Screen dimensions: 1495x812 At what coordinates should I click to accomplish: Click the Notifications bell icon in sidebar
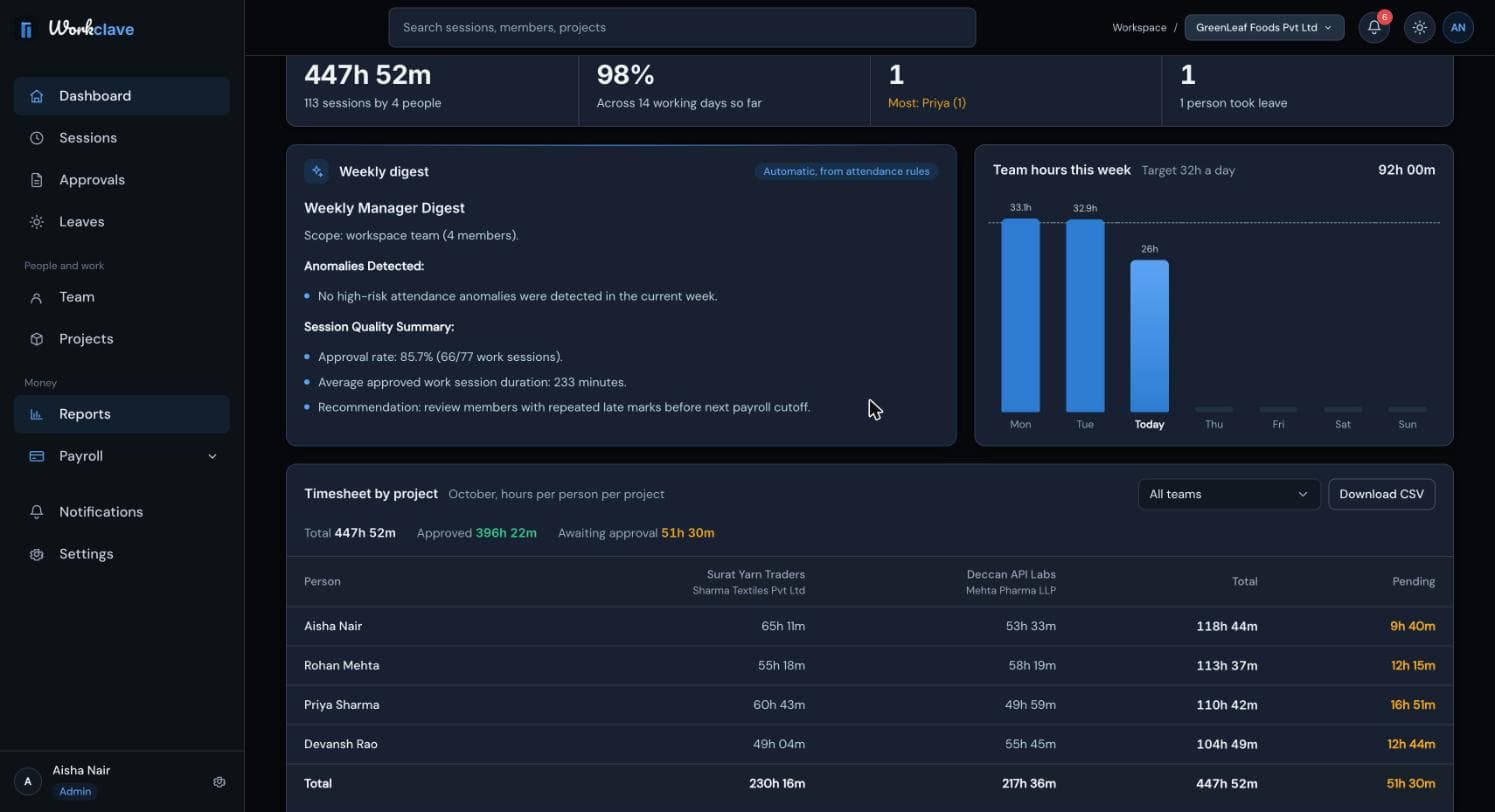coord(37,512)
